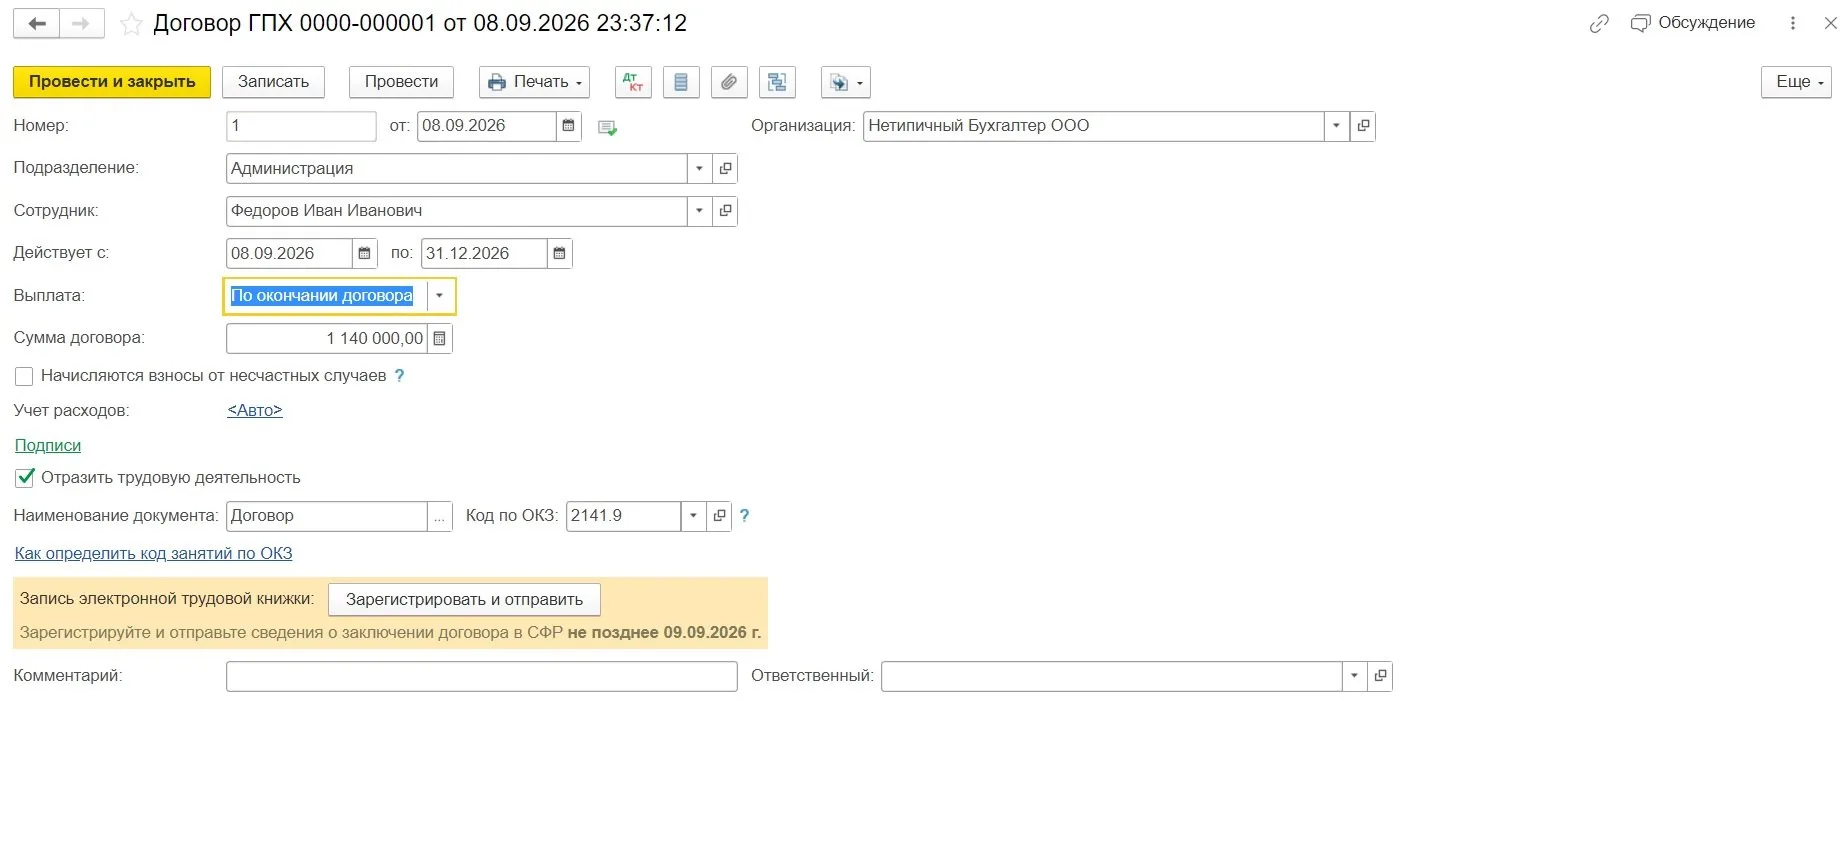The height and width of the screenshot is (851, 1847).
Task: Expand the Сотрудник dropdown list
Action: 699,211
